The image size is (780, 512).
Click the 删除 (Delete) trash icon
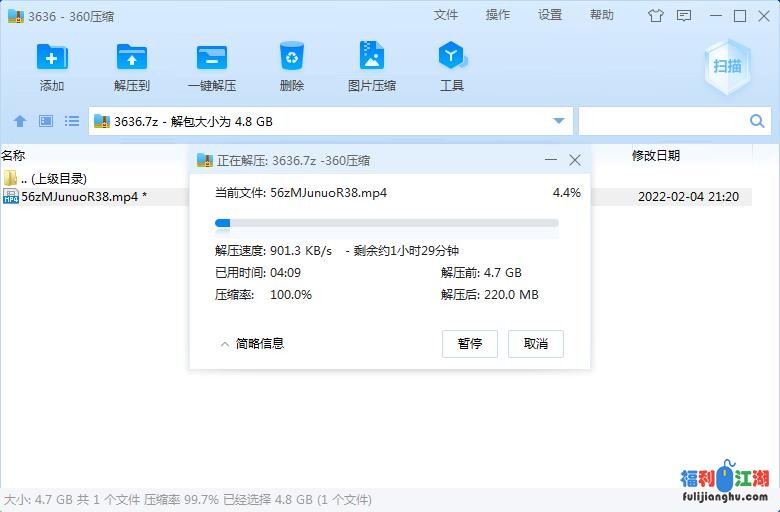tap(292, 58)
